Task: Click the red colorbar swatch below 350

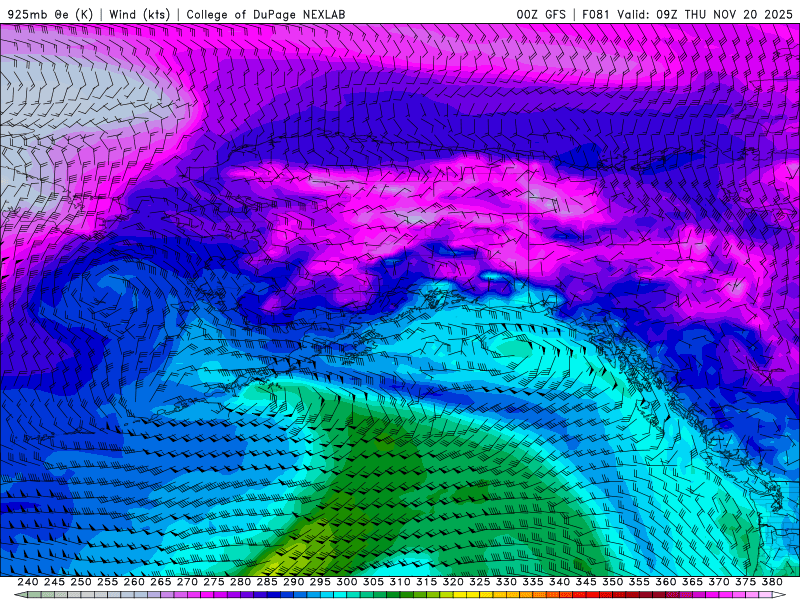Action: pyautogui.click(x=619, y=595)
